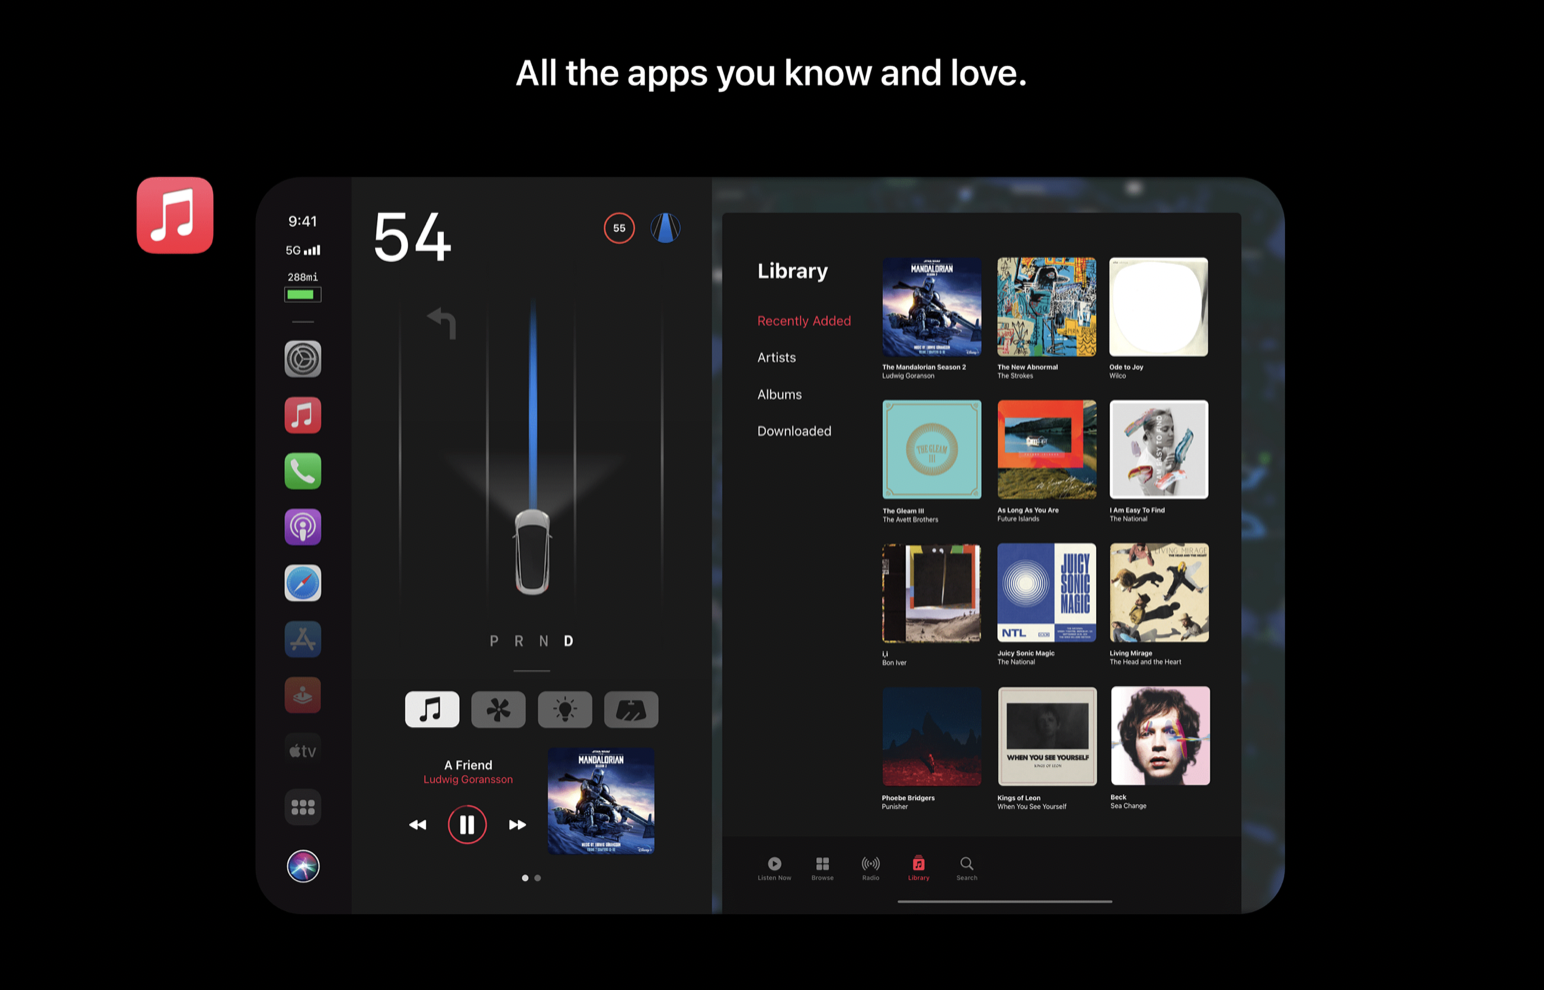Select the music widget button
This screenshot has width=1544, height=990.
(x=431, y=709)
